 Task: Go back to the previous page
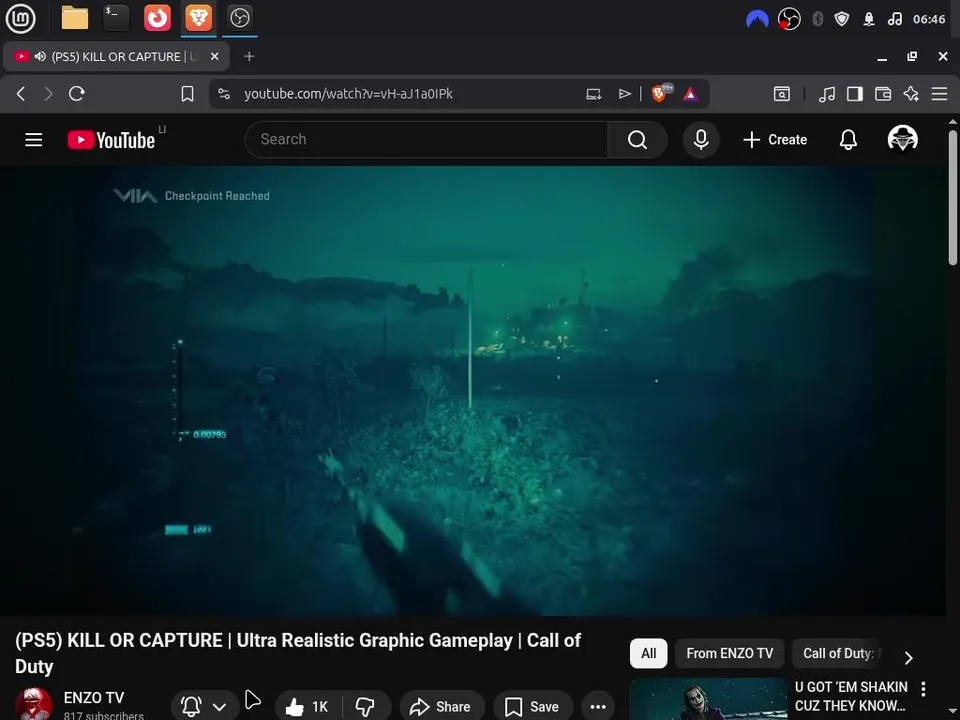point(21,94)
